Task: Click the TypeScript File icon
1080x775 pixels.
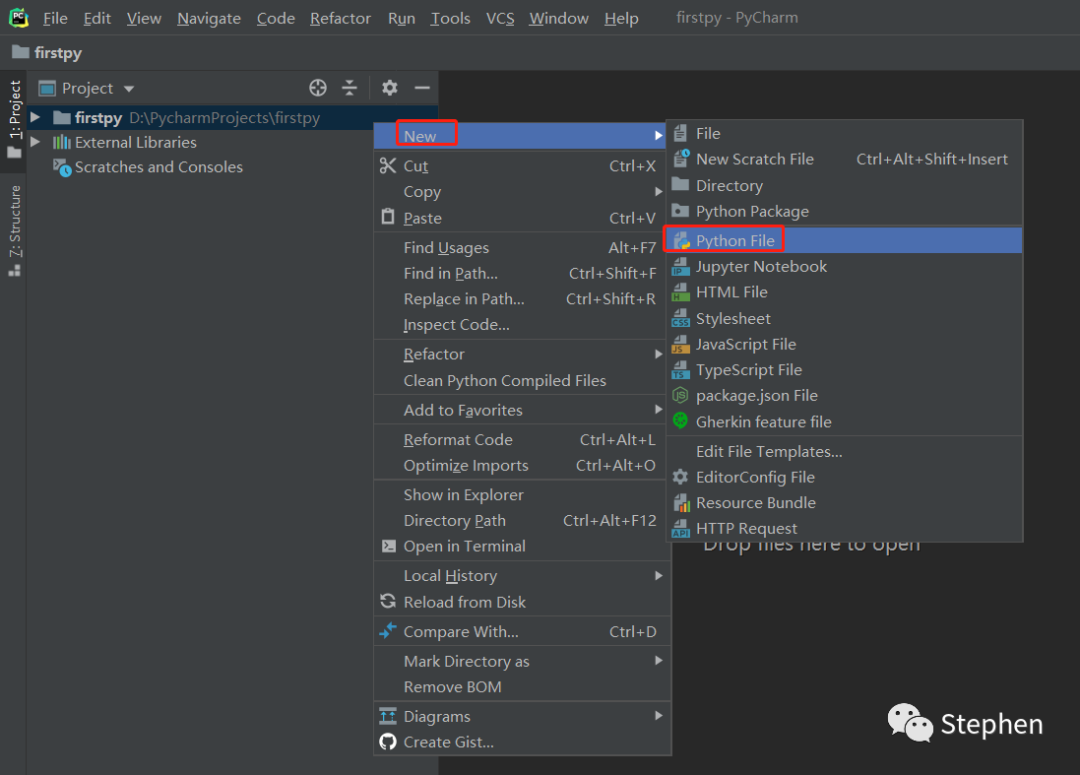Action: coord(681,370)
